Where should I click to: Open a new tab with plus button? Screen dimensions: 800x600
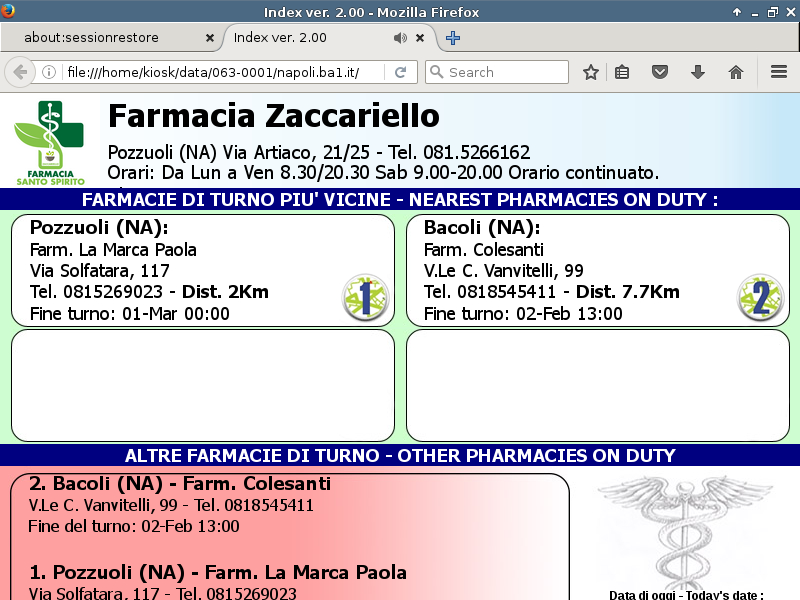point(453,38)
